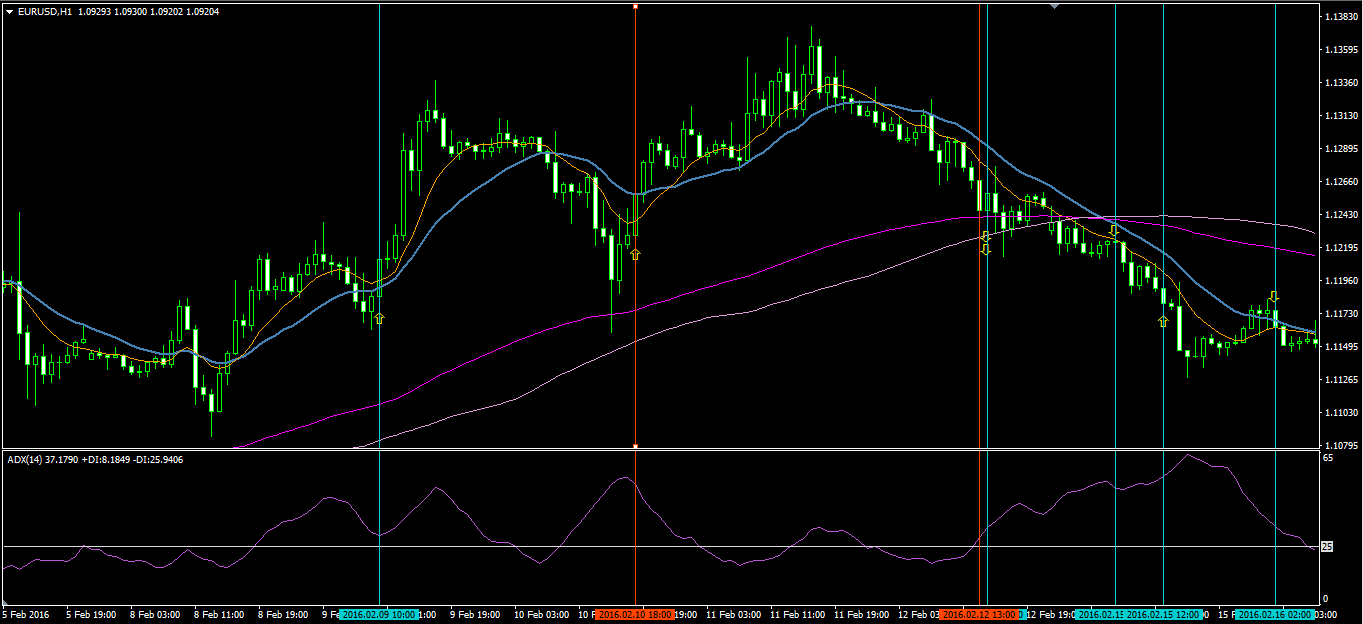
Task: Click the EURUSD,H1 chart title text
Action: click(x=40, y=11)
